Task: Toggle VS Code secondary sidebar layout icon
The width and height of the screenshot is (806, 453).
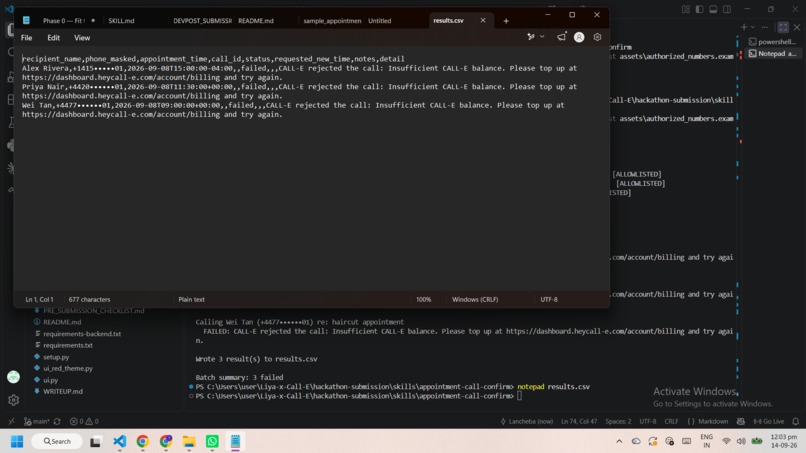Action: click(x=727, y=9)
